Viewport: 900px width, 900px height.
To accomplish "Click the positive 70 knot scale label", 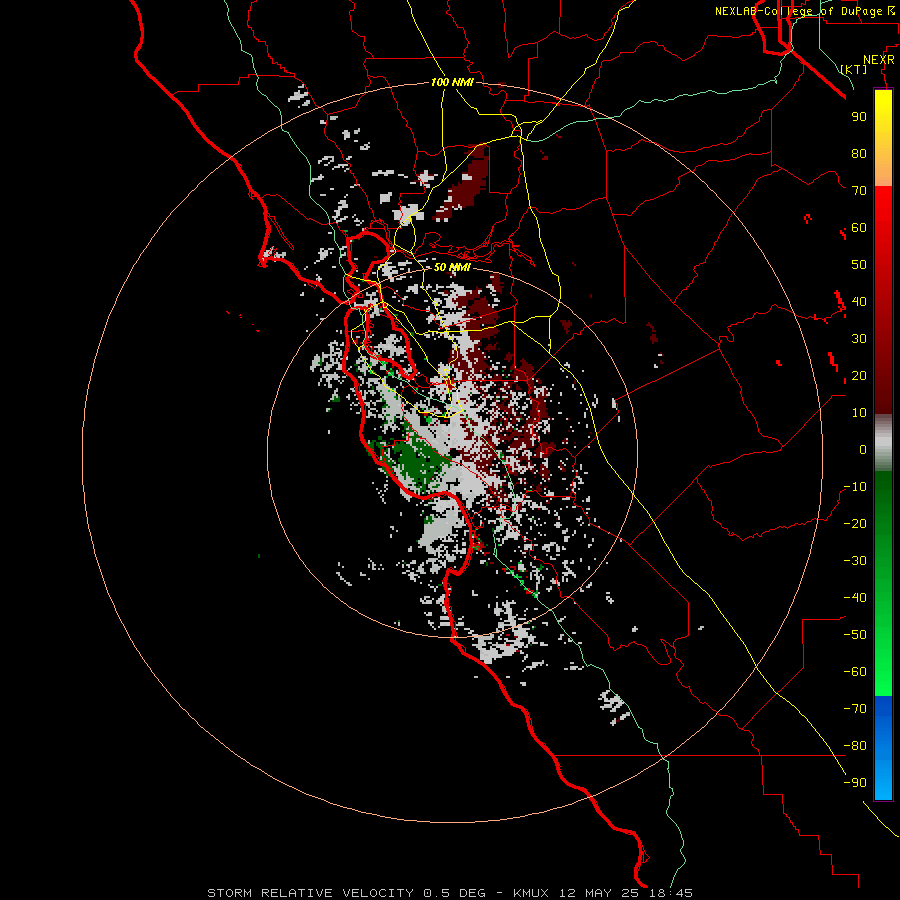I will point(859,191).
